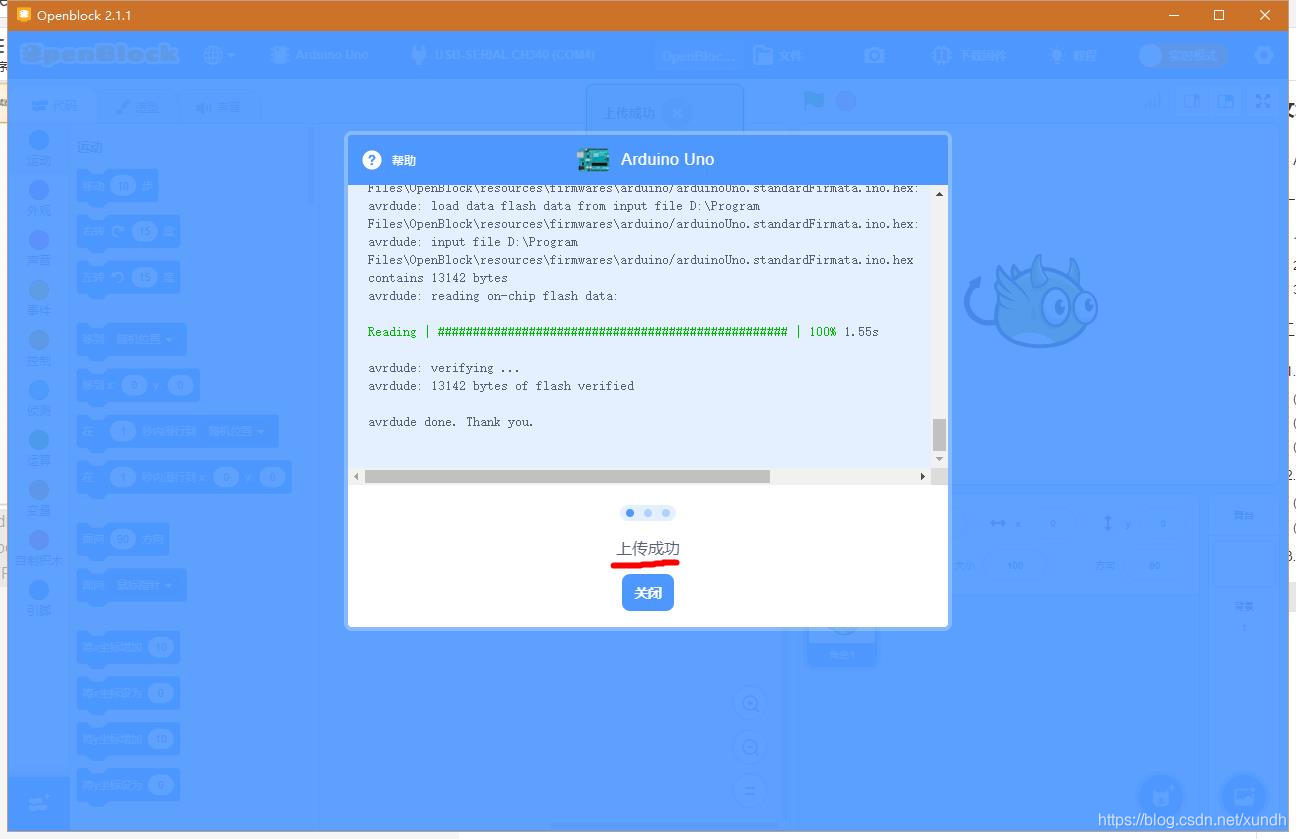This screenshot has width=1296, height=839.
Task: Click the log's scroll-right arrow
Action: (922, 477)
